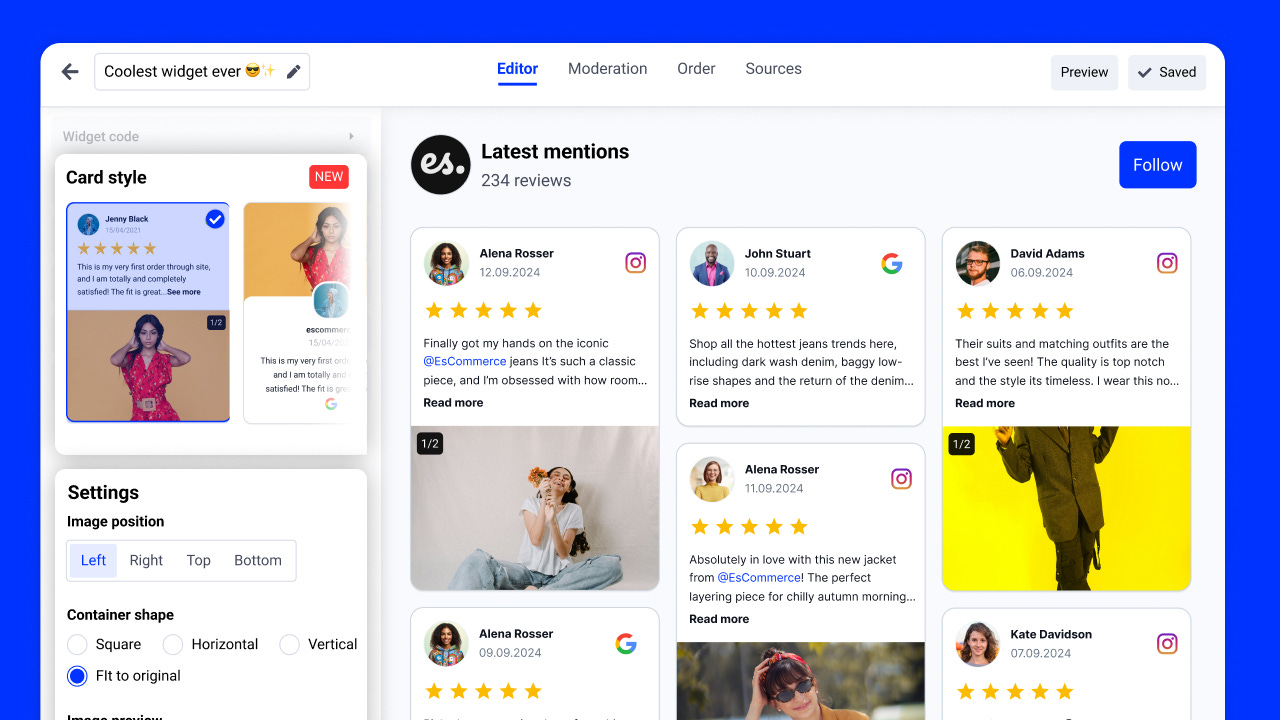Open the Moderation tab

[x=608, y=69]
